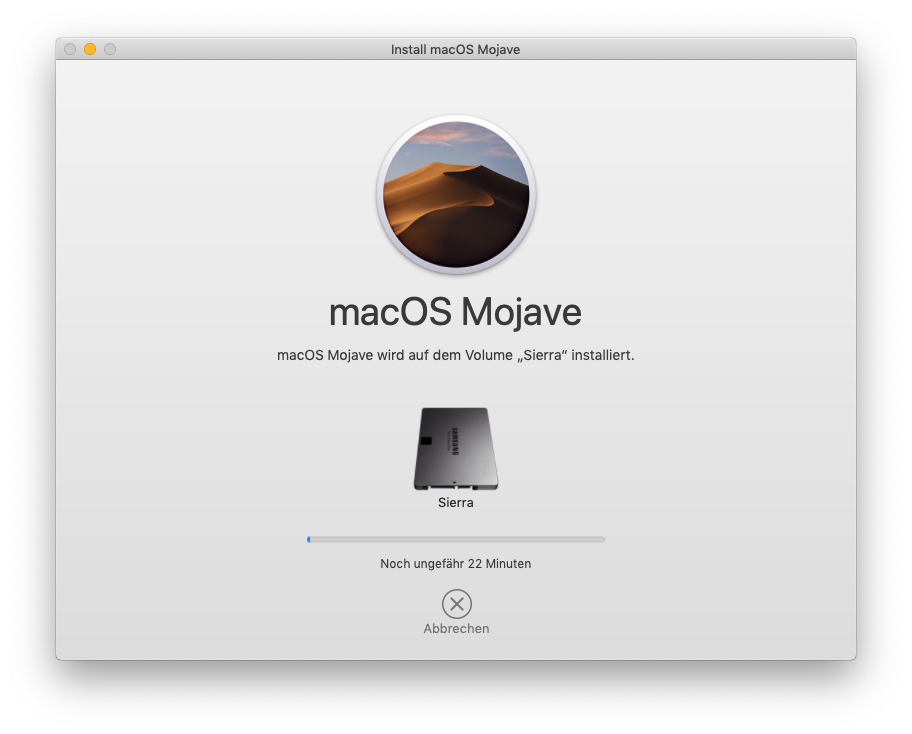
Task: Click the text "macOS Mojave wird auf dem Volume"
Action: [x=395, y=355]
